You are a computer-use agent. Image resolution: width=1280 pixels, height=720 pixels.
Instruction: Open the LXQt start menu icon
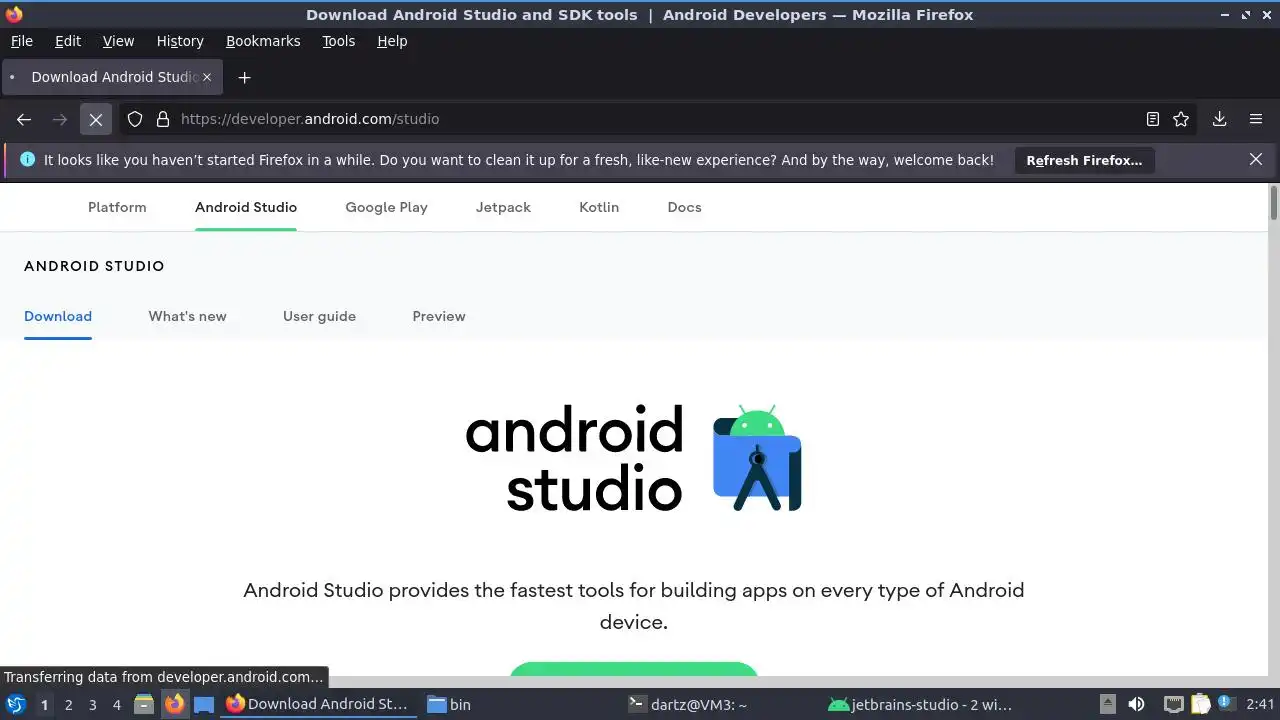tap(16, 704)
